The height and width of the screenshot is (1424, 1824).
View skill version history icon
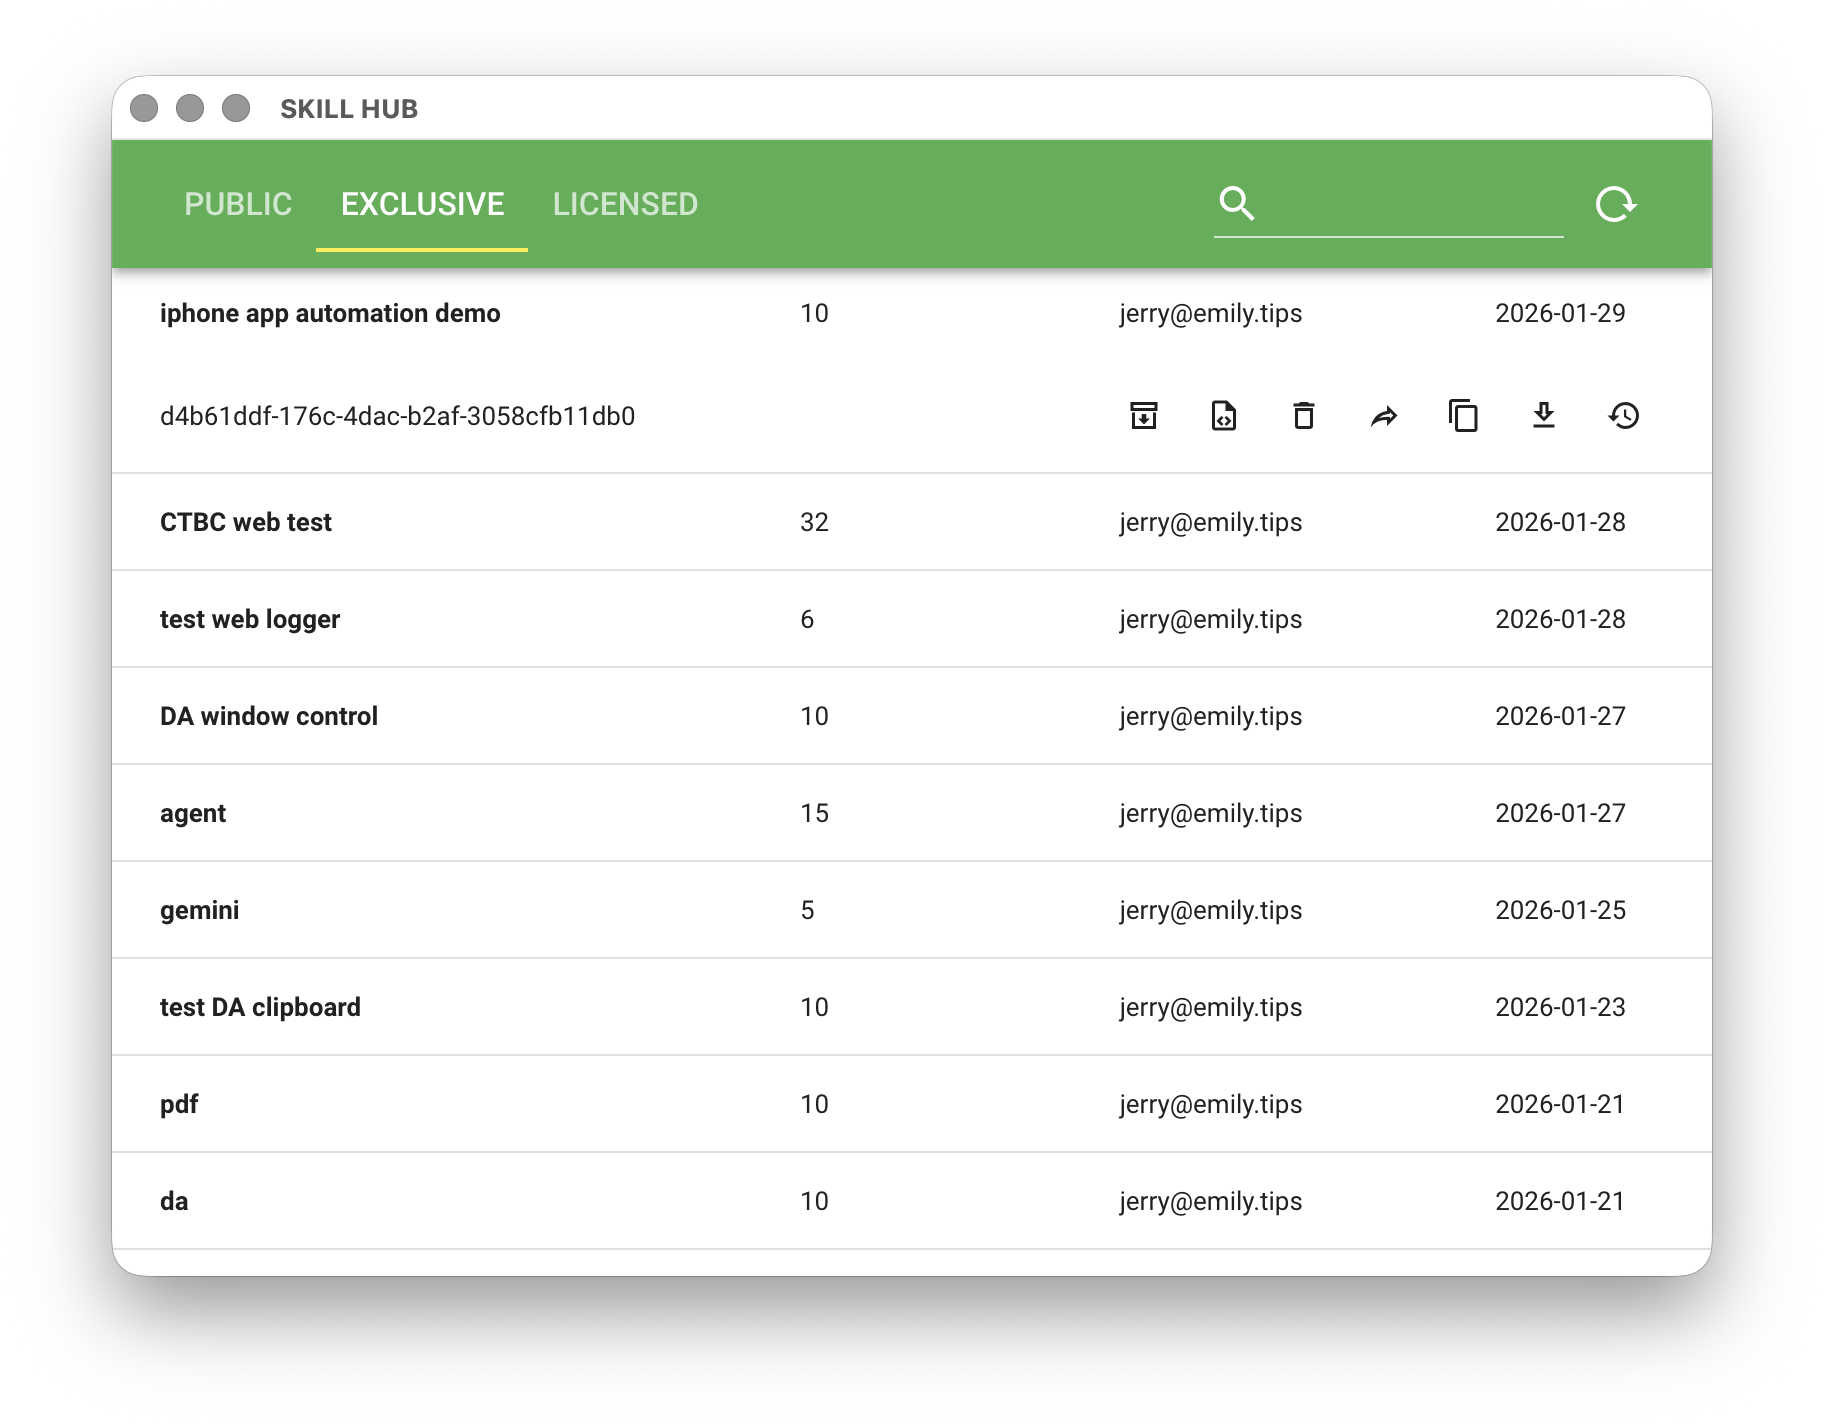[x=1623, y=415]
